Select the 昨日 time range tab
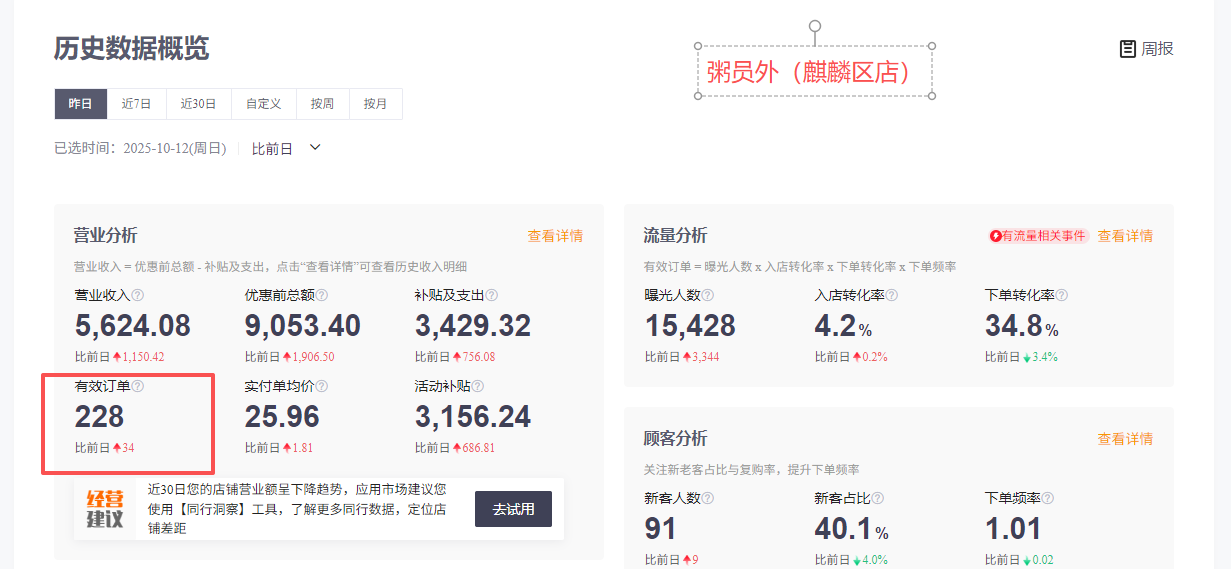1231x569 pixels. tap(81, 104)
